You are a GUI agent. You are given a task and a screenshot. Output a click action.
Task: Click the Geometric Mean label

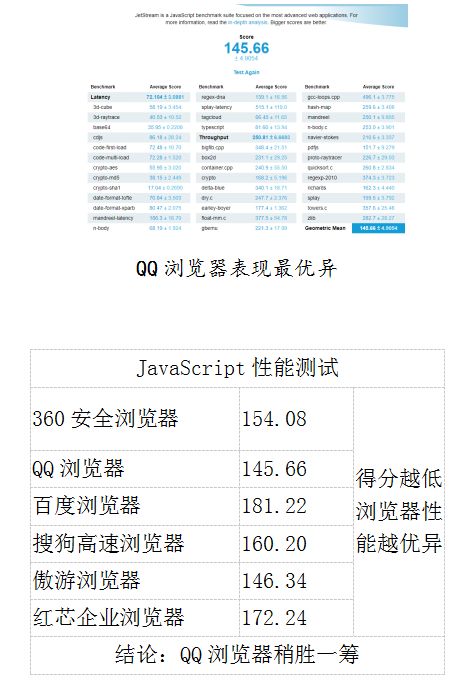325,228
